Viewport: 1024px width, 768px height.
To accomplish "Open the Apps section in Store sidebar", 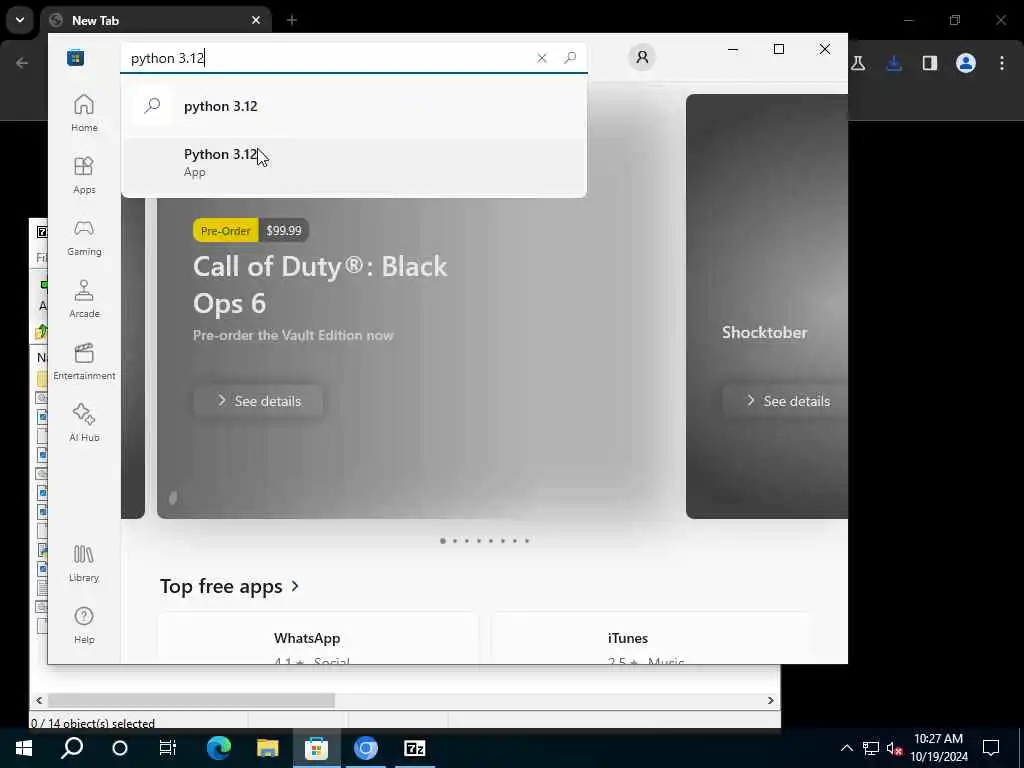I will point(84,175).
